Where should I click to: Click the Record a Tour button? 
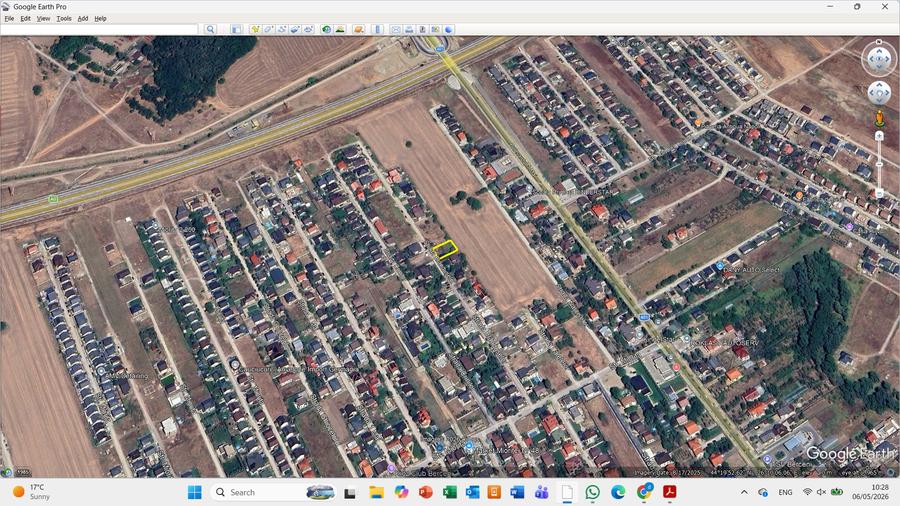pyautogui.click(x=308, y=29)
